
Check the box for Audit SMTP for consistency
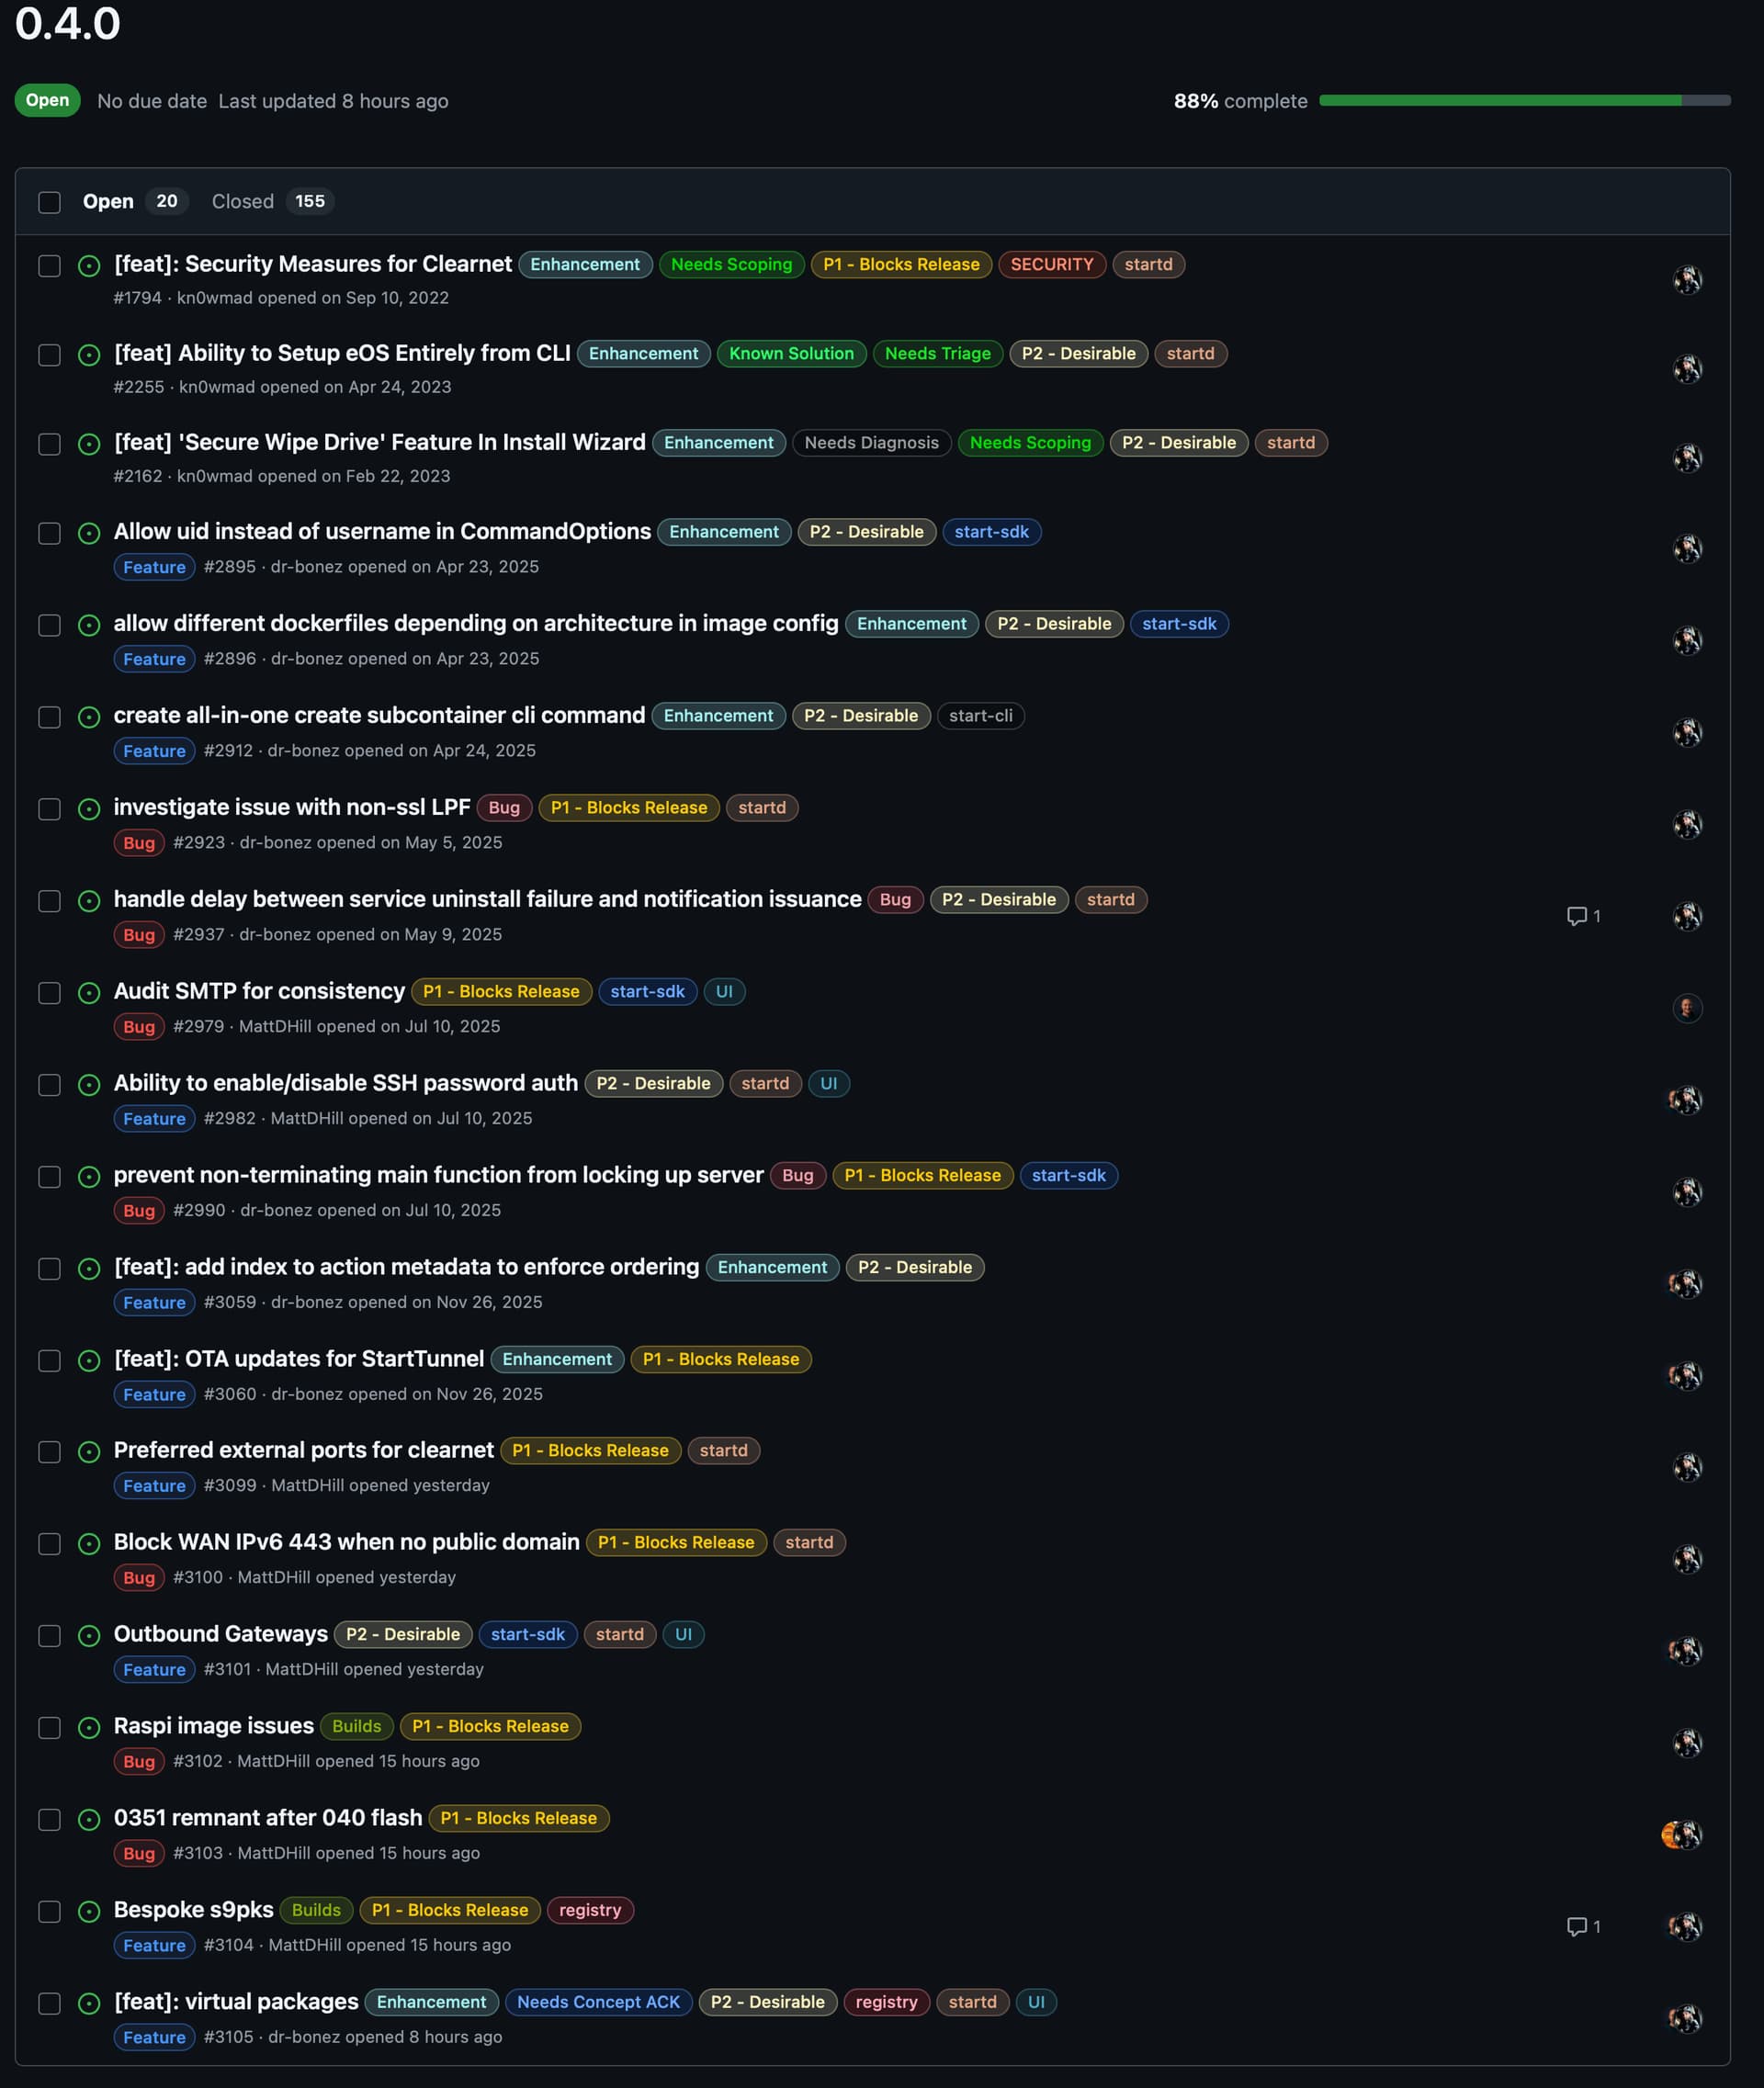(49, 993)
